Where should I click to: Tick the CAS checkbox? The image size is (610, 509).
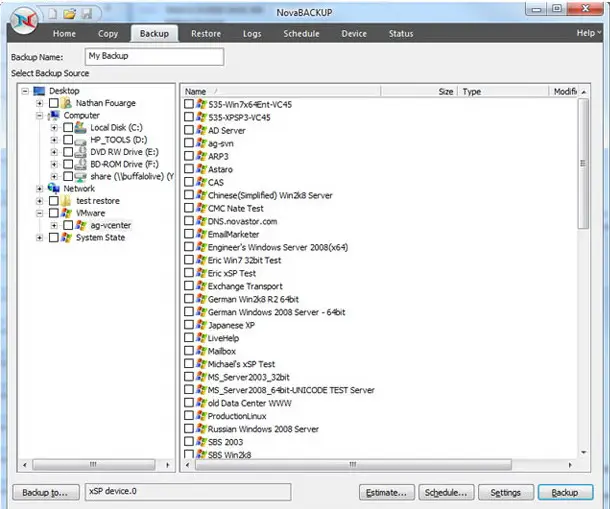pos(189,182)
